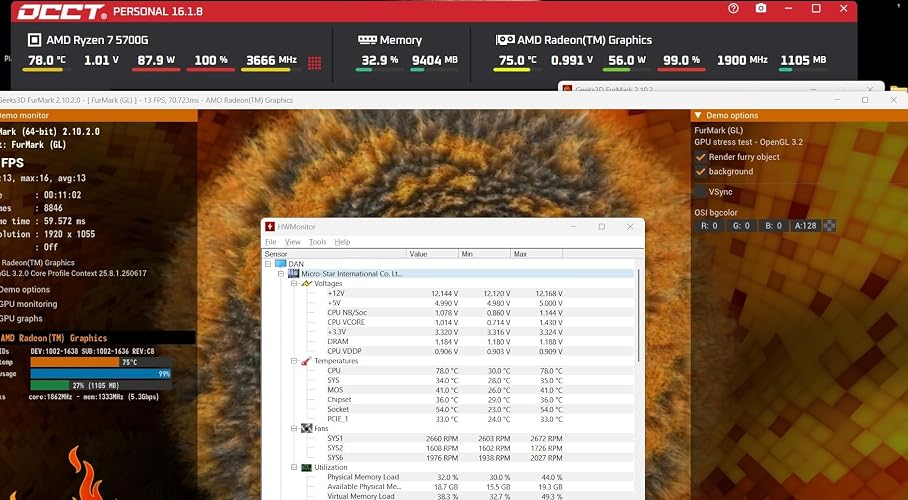Click the G: 0 bgcolor field
908x500 pixels.
pyautogui.click(x=741, y=226)
